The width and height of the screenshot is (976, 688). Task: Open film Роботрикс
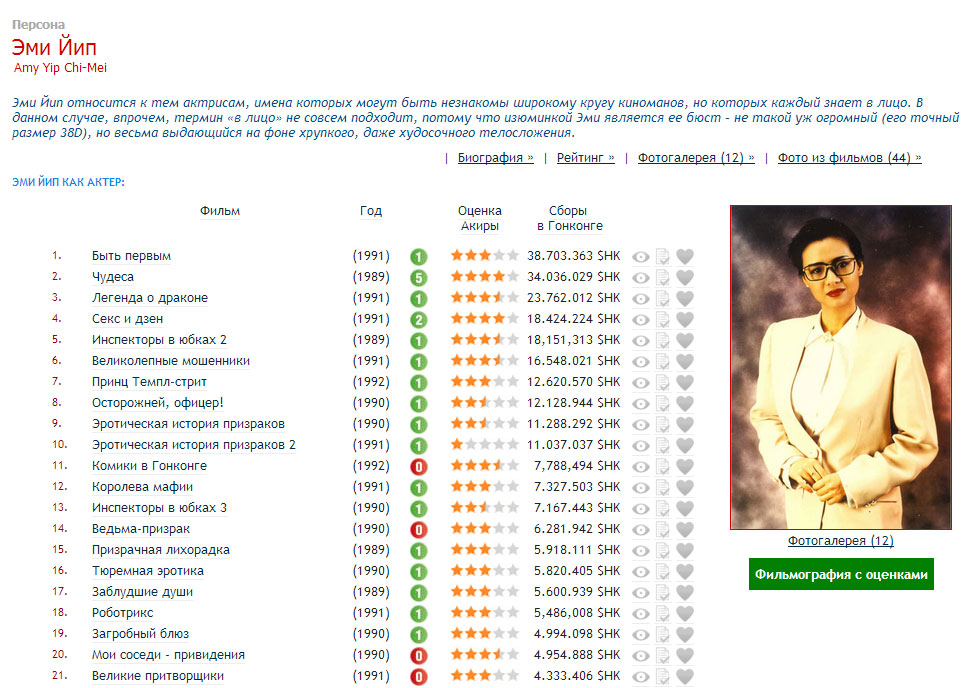122,613
